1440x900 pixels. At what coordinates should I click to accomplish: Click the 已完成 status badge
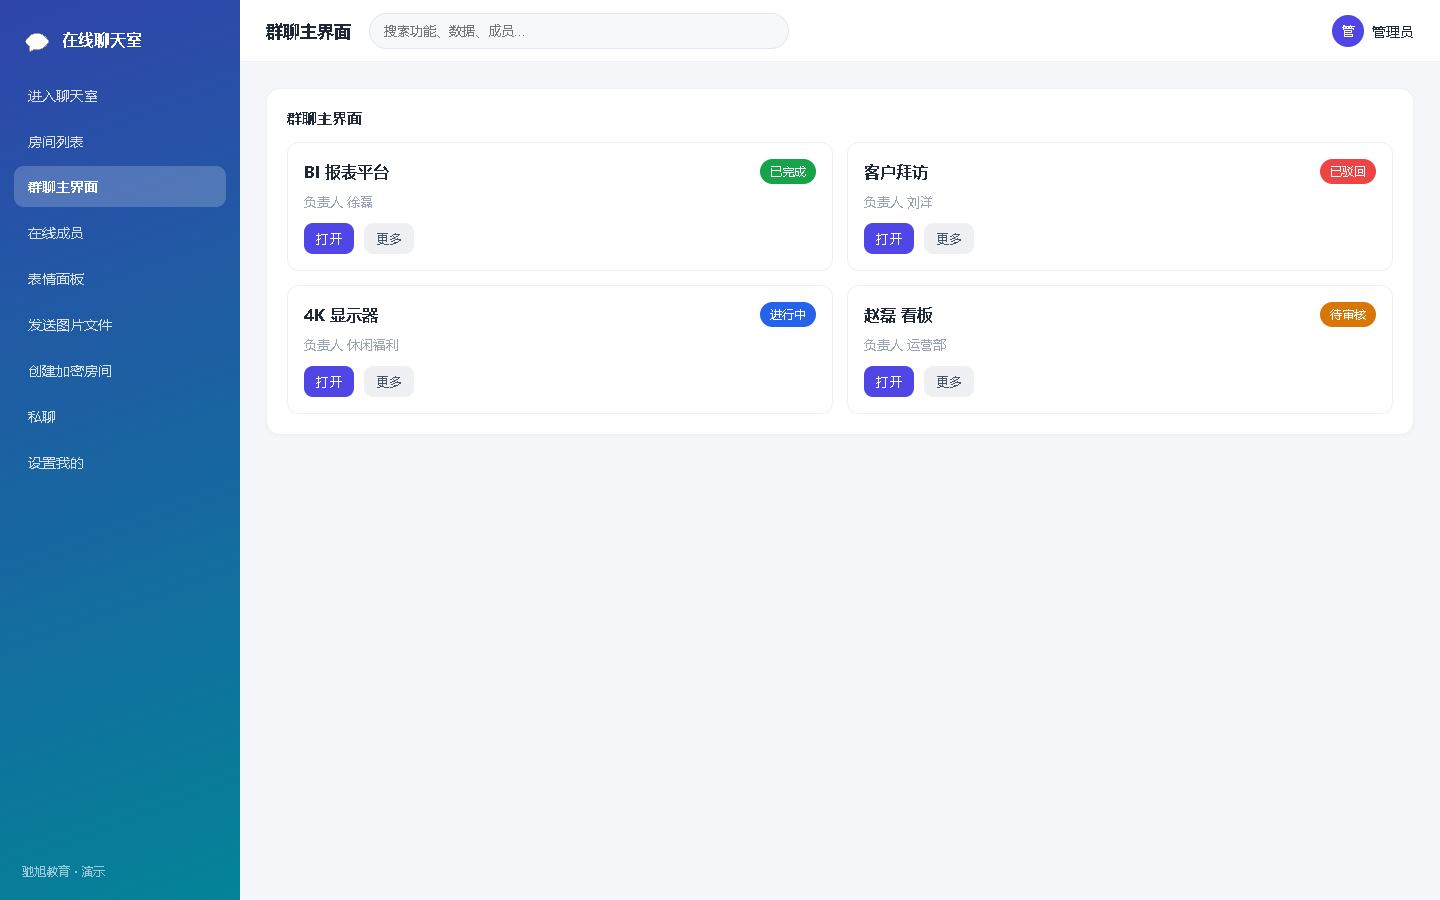coord(788,172)
